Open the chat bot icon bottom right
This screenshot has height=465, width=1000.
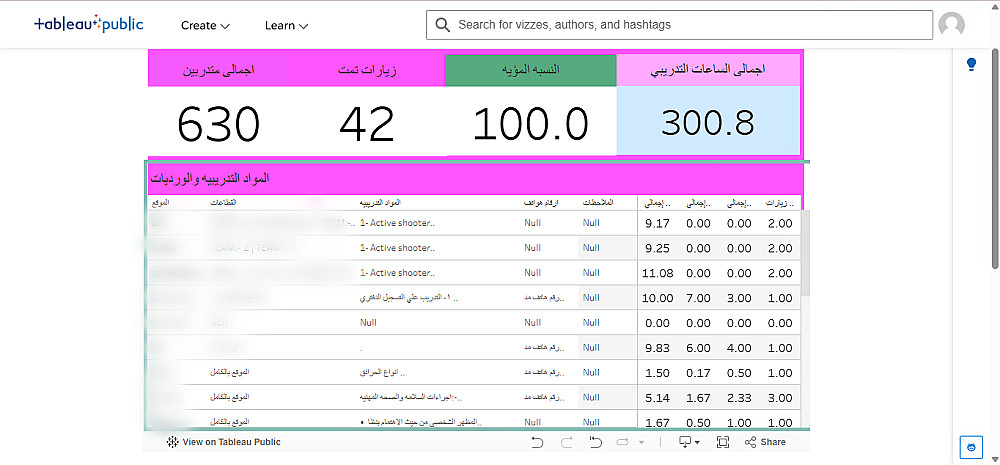click(971, 447)
